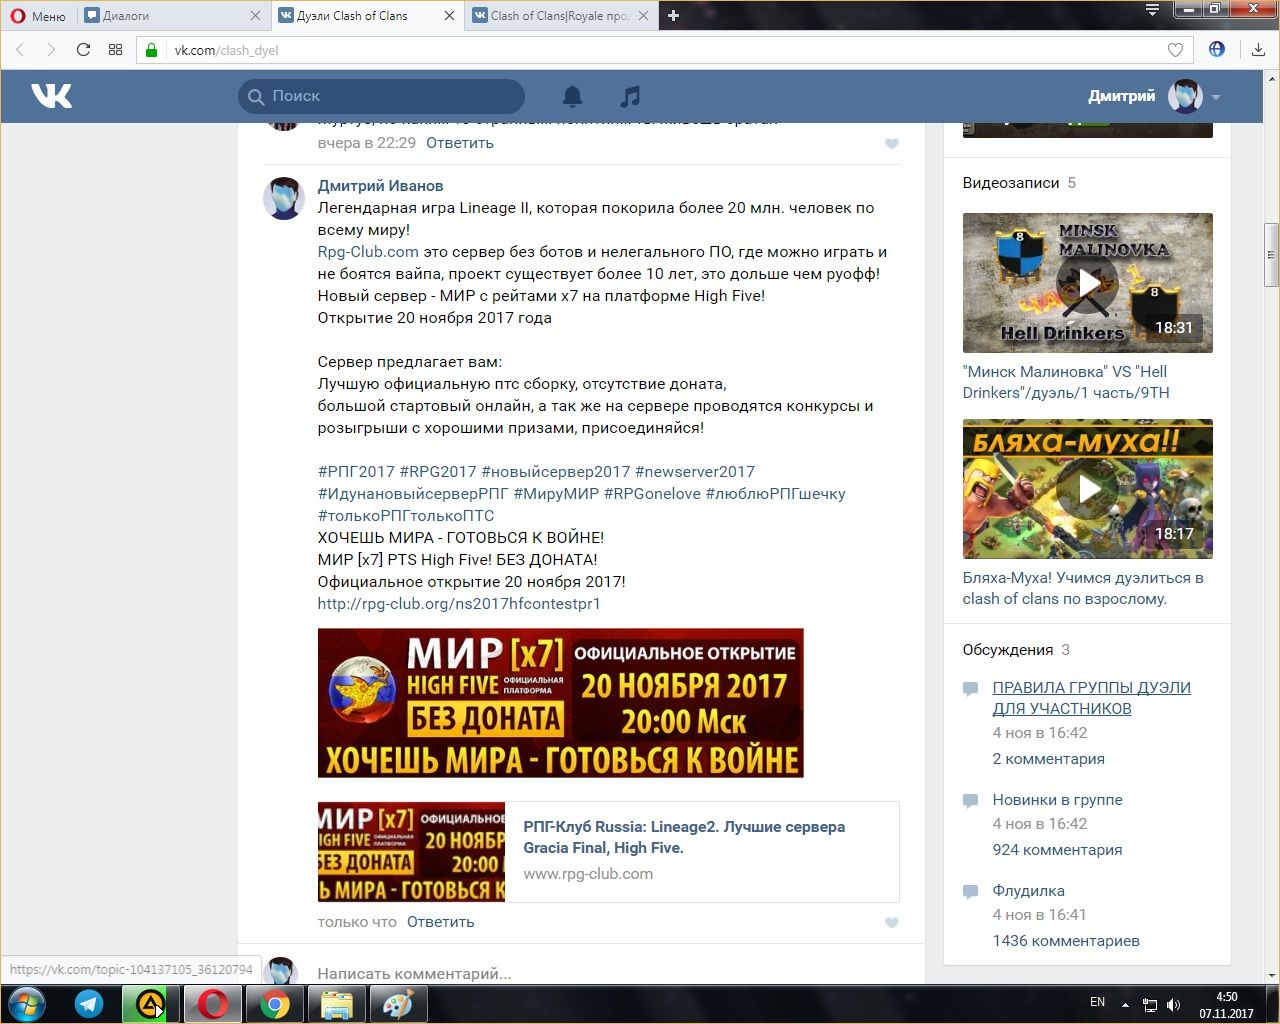Screen dimensions: 1280x1024
Task: Open the Windows Start button
Action: coord(27,1004)
